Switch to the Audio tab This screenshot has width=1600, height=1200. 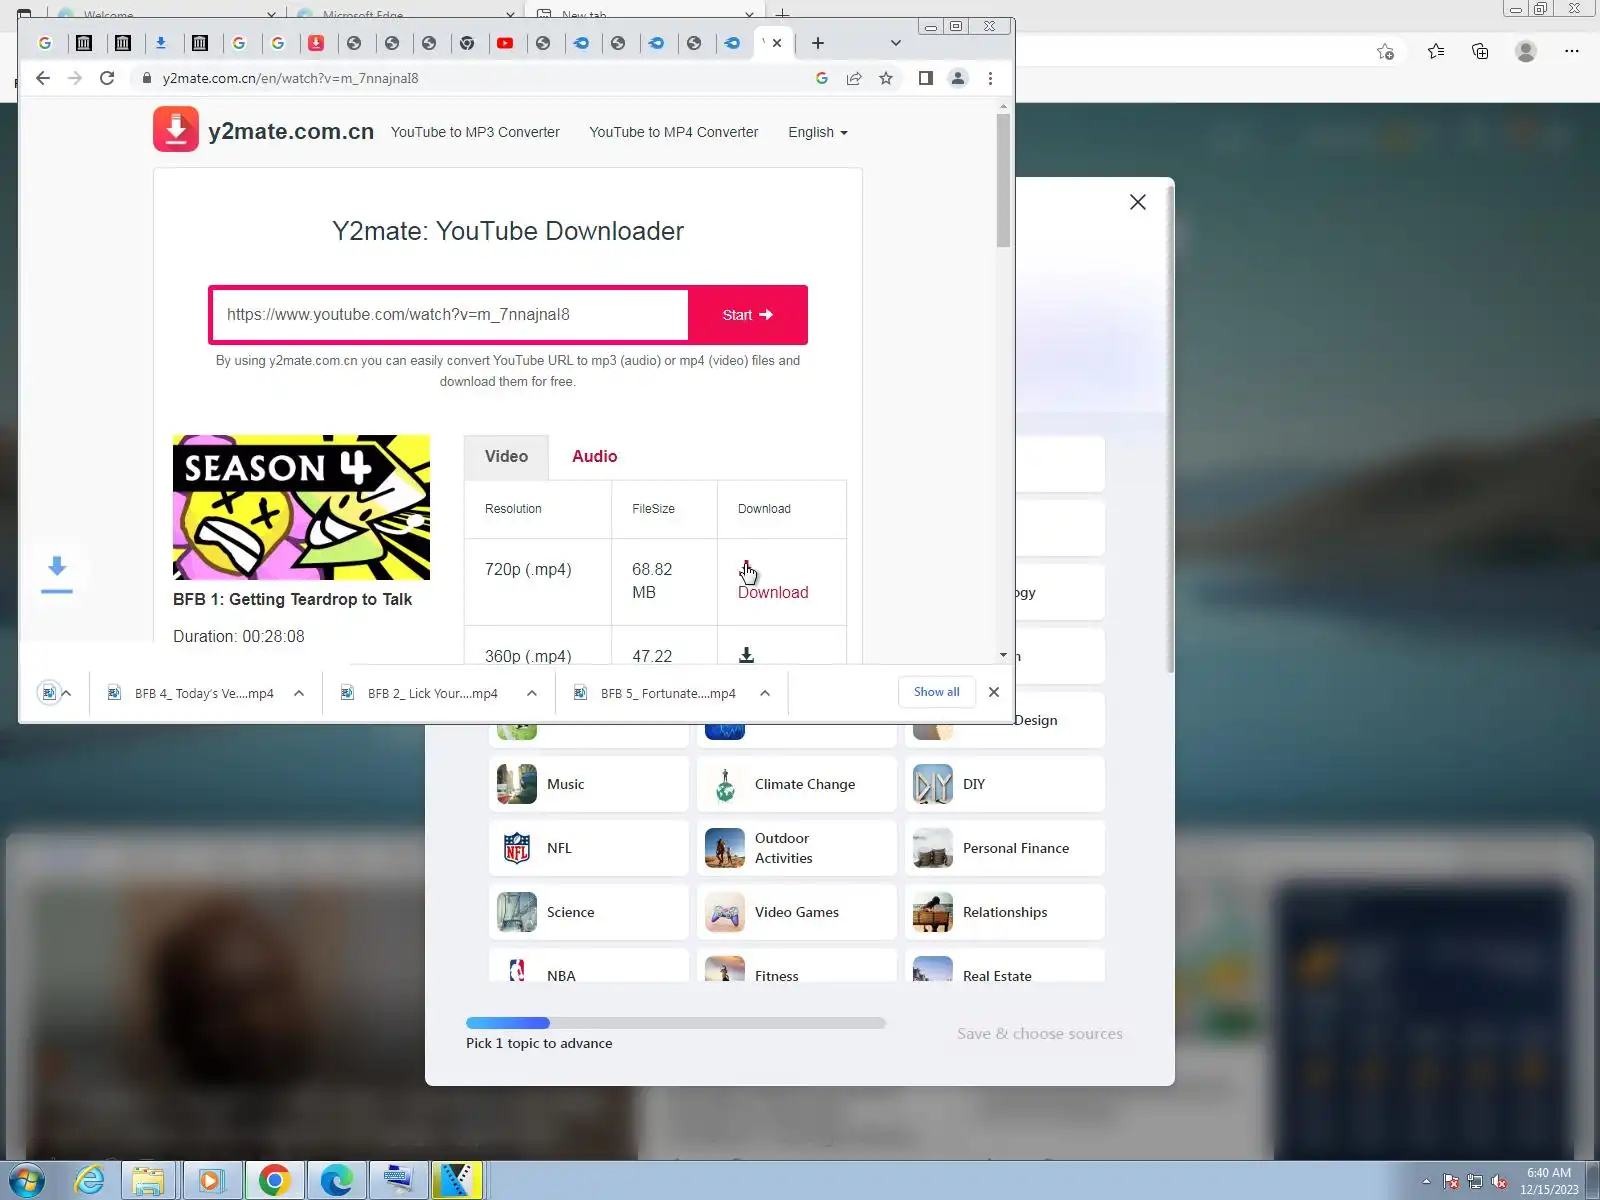[594, 457]
